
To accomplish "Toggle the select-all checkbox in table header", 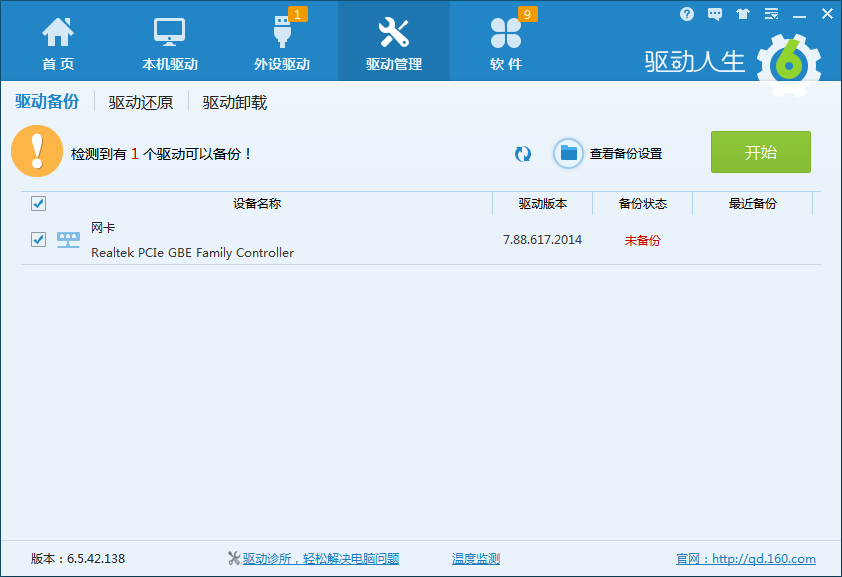I will coord(38,204).
